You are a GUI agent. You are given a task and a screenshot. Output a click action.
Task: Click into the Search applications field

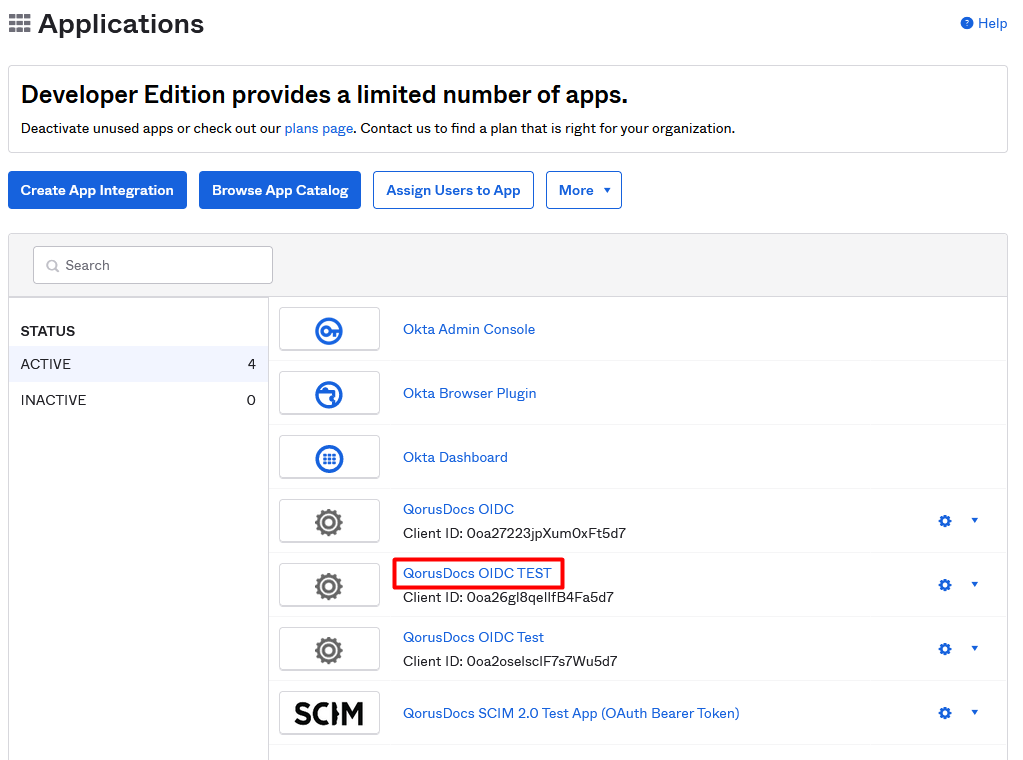coord(153,265)
